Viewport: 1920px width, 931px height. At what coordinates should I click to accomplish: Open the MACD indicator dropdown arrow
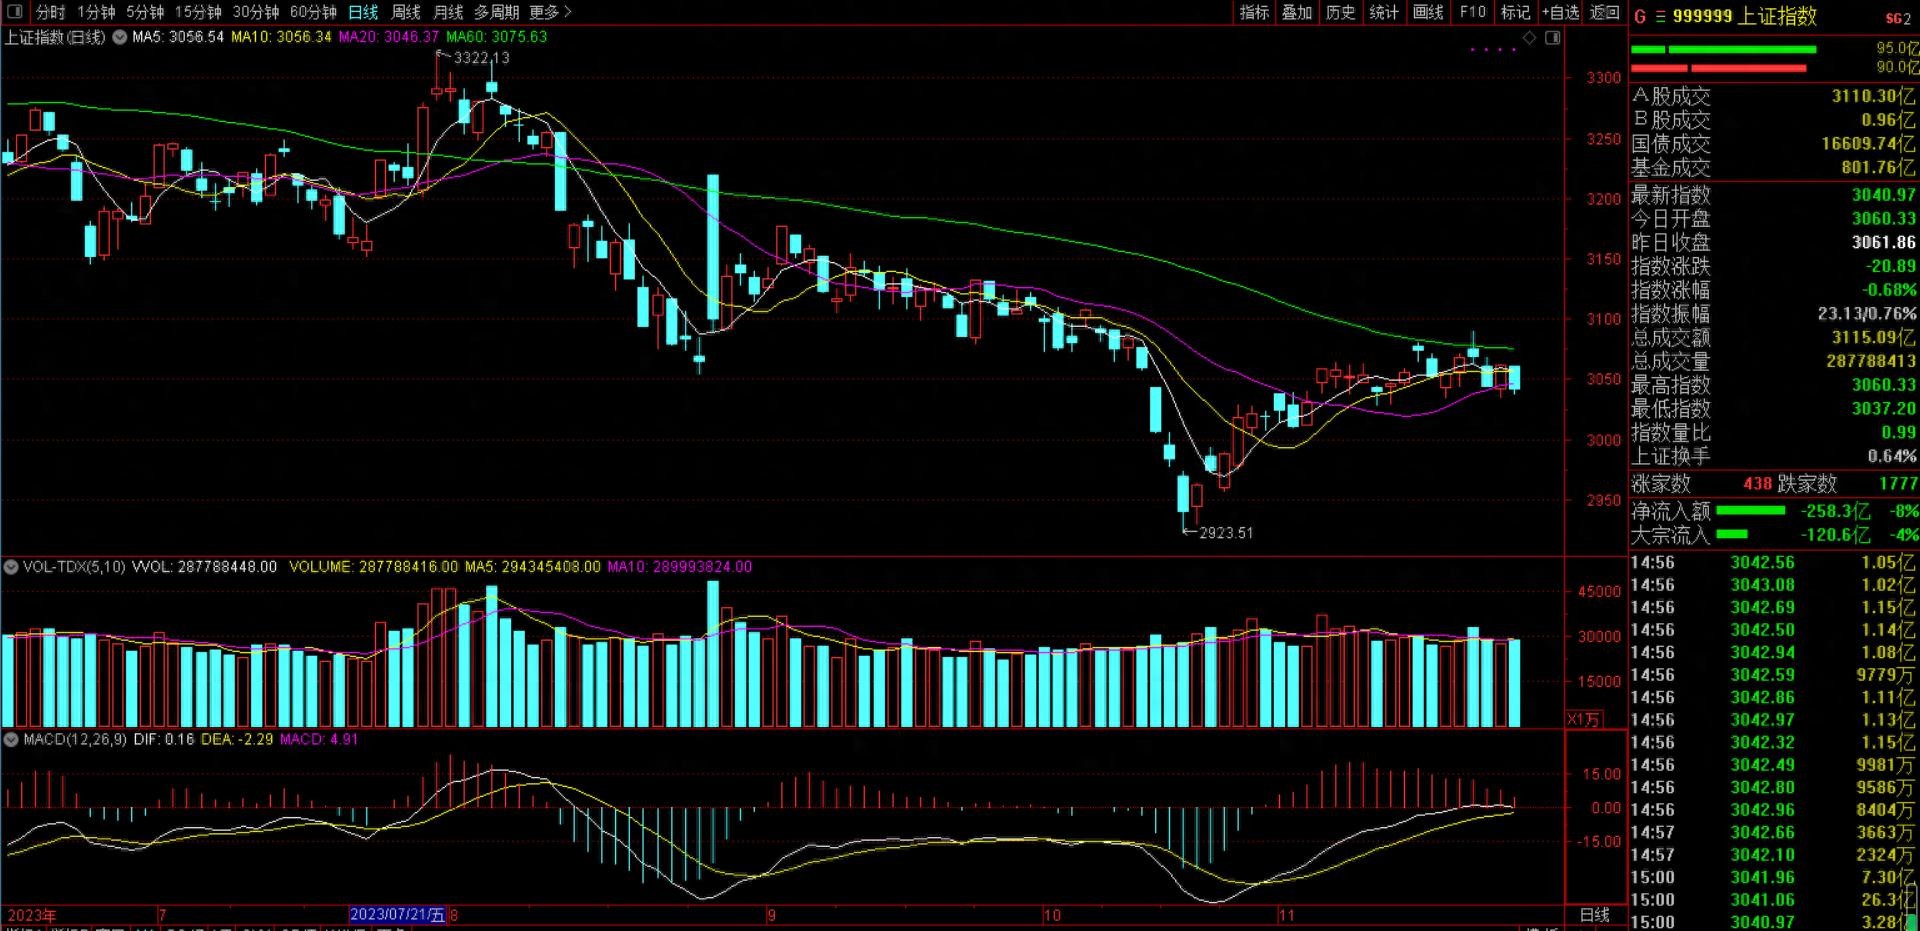[x=11, y=740]
